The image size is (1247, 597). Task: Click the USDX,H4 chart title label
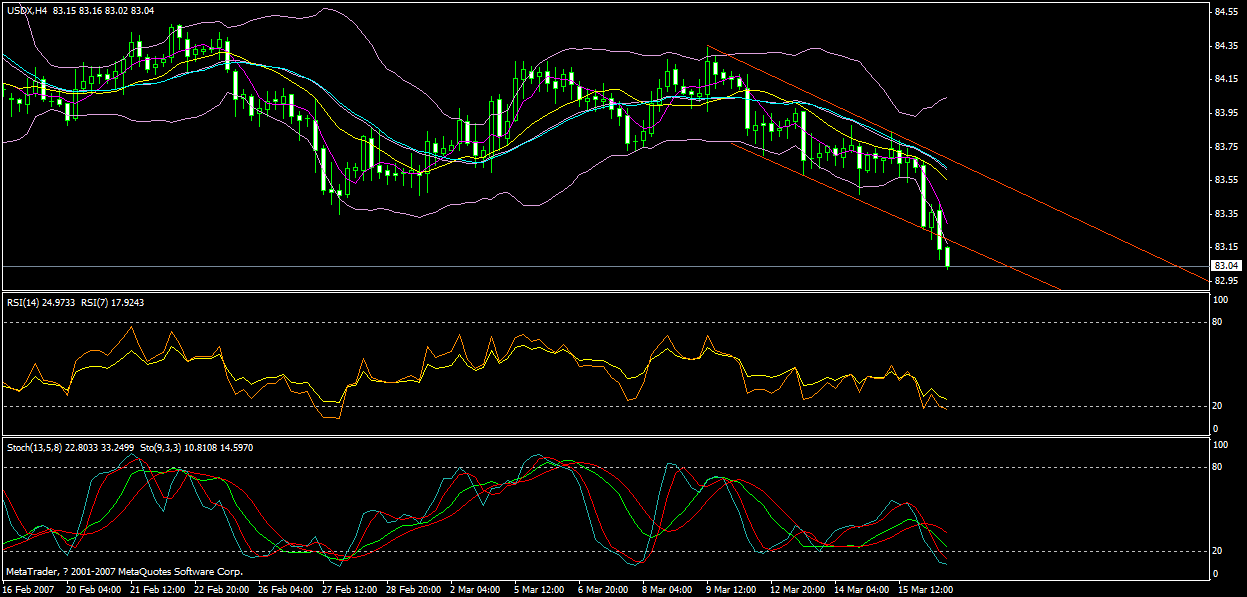(x=26, y=10)
